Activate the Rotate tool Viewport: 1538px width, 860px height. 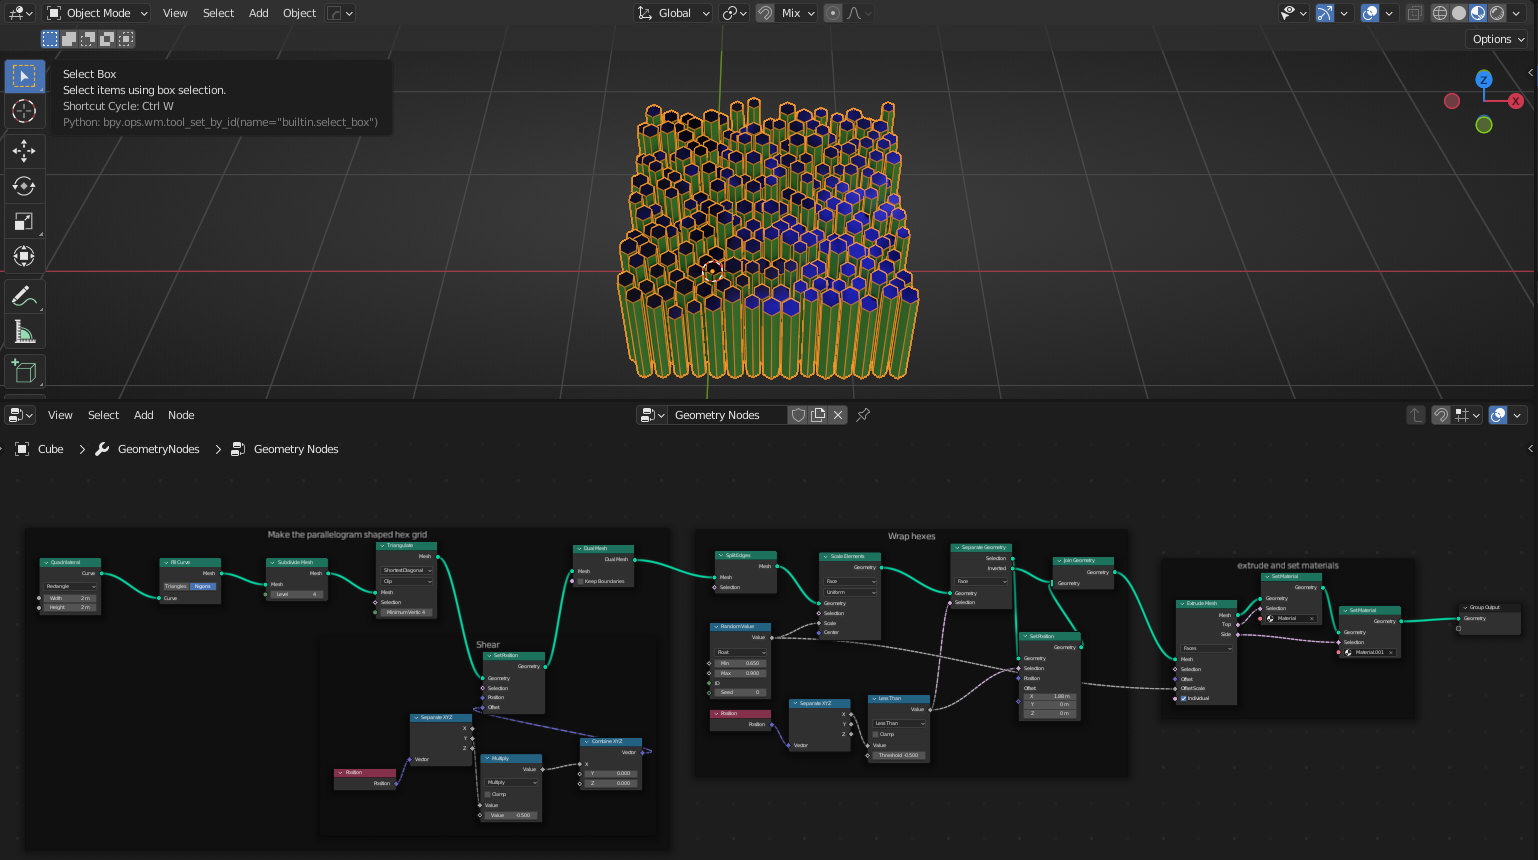point(24,186)
